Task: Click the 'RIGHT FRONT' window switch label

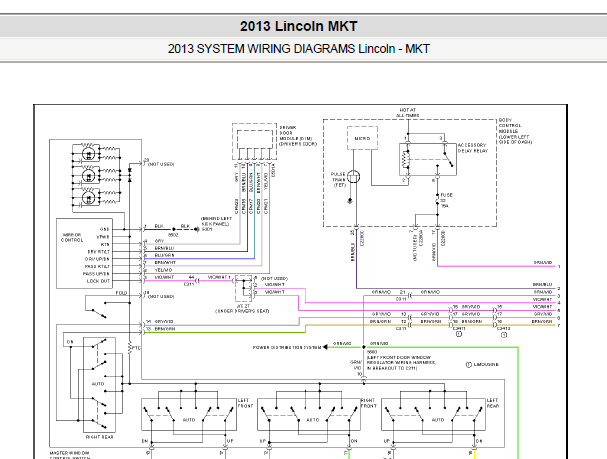Action: (369, 403)
